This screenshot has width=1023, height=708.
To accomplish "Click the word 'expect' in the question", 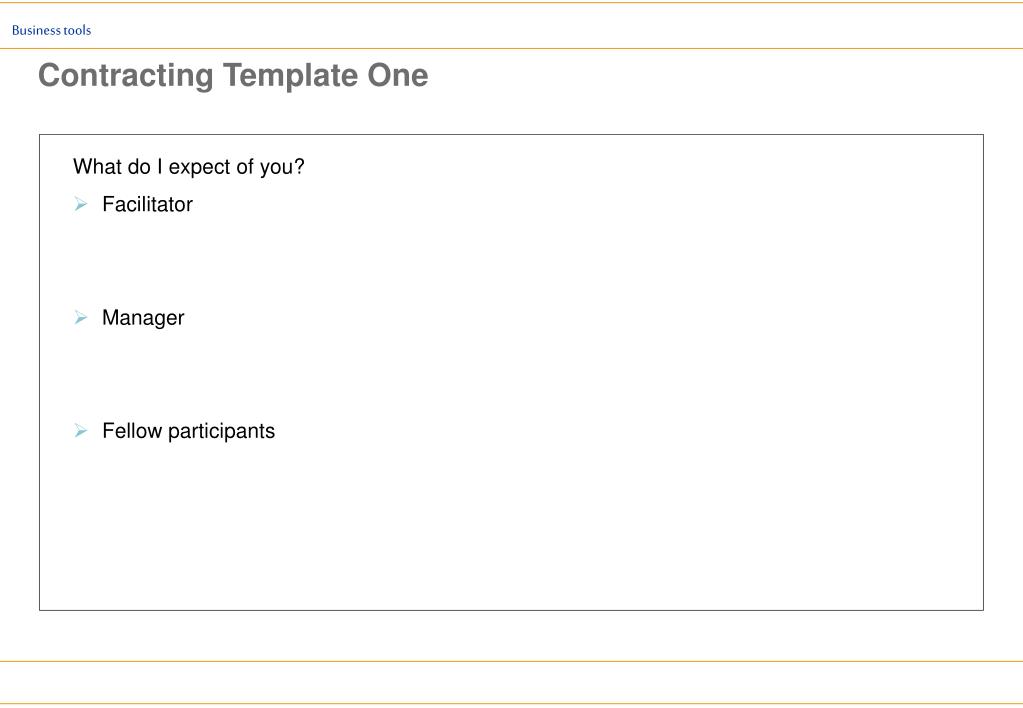I will (x=200, y=168).
